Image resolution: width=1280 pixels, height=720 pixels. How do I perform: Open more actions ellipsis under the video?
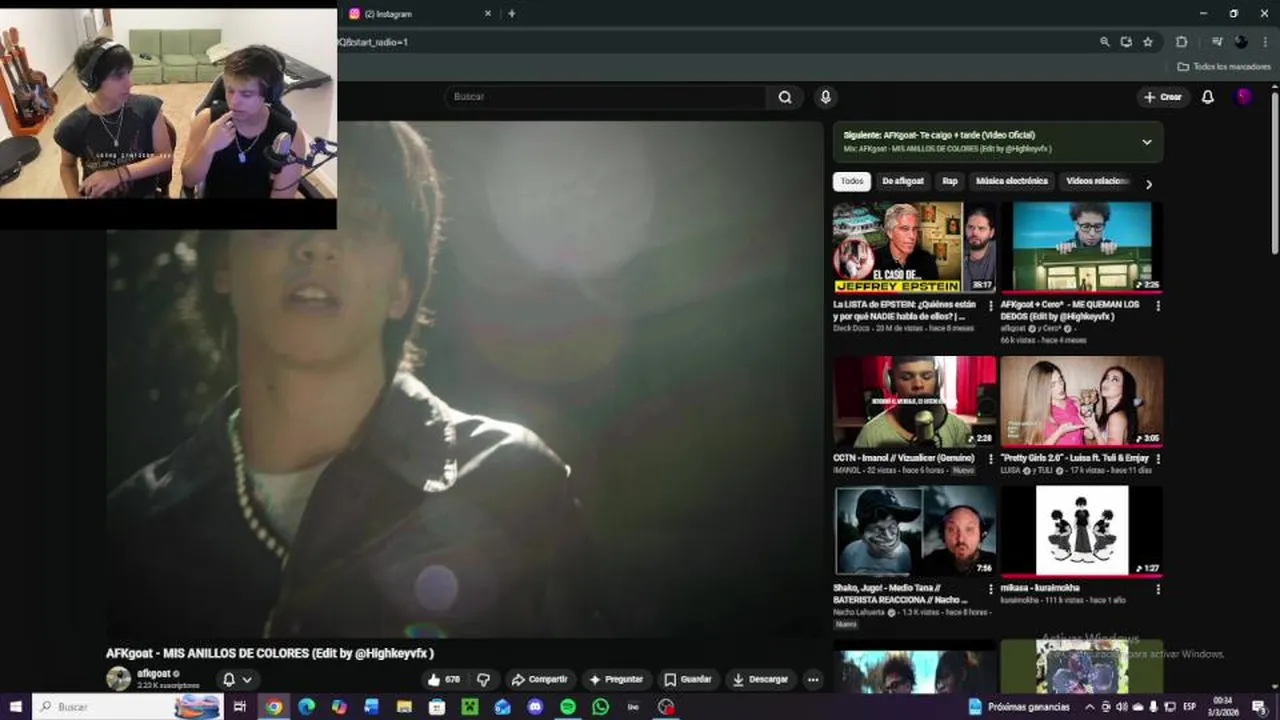point(813,679)
